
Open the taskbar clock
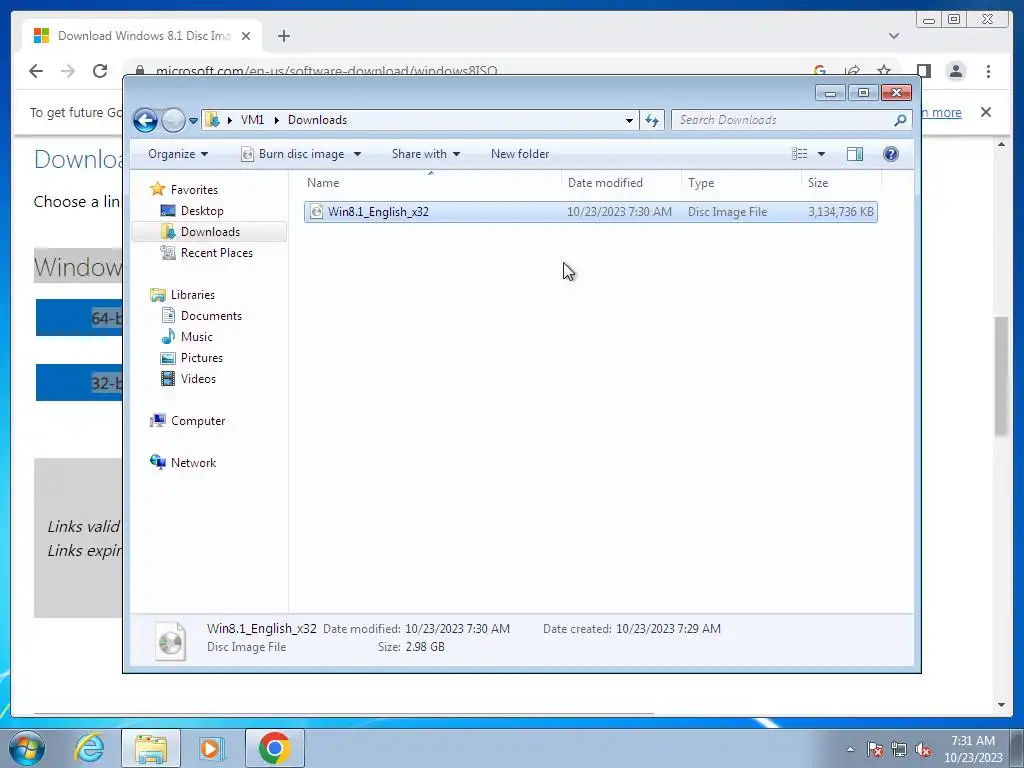(973, 749)
